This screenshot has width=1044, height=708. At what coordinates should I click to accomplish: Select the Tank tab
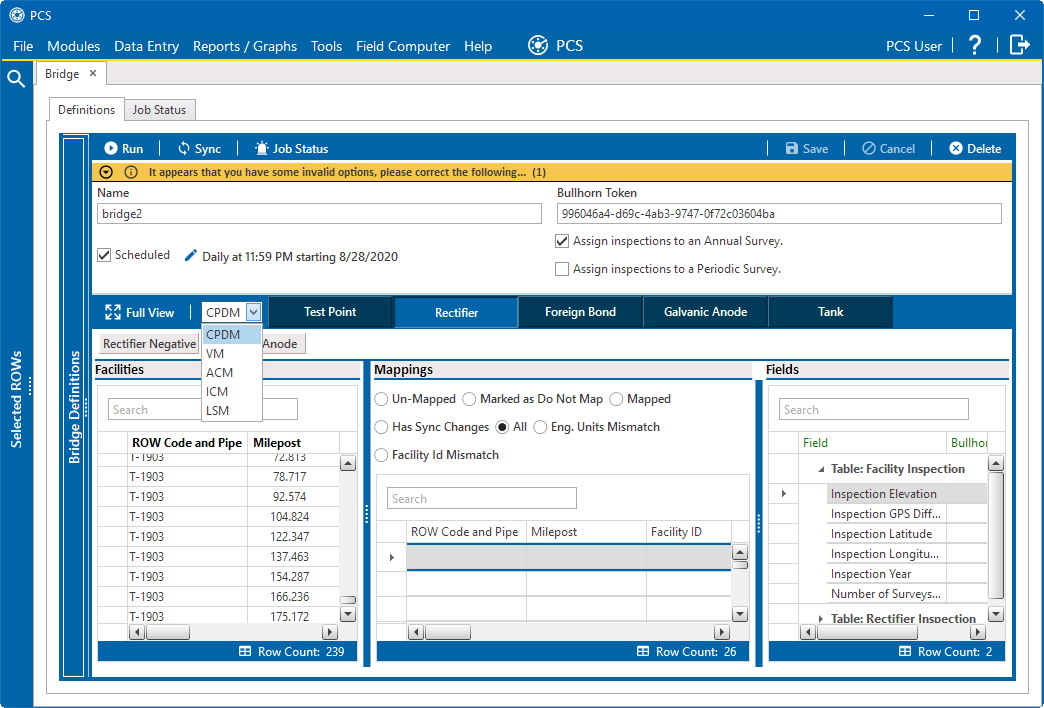coord(830,312)
